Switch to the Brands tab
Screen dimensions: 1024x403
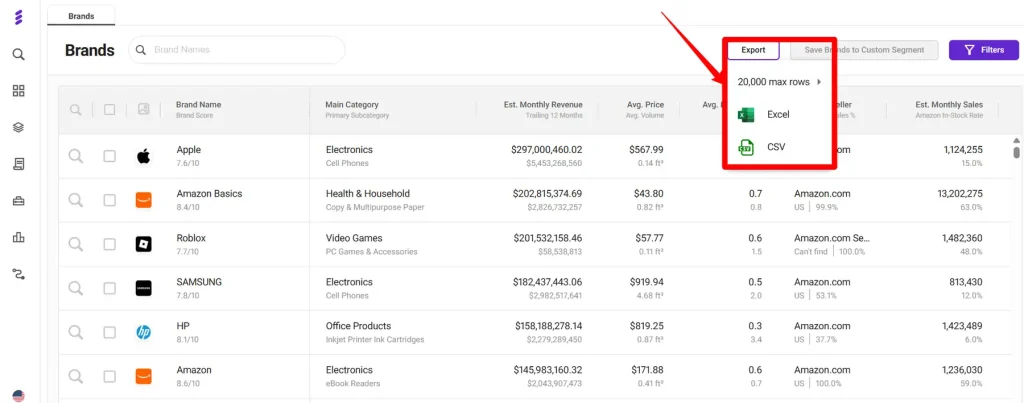coord(81,16)
